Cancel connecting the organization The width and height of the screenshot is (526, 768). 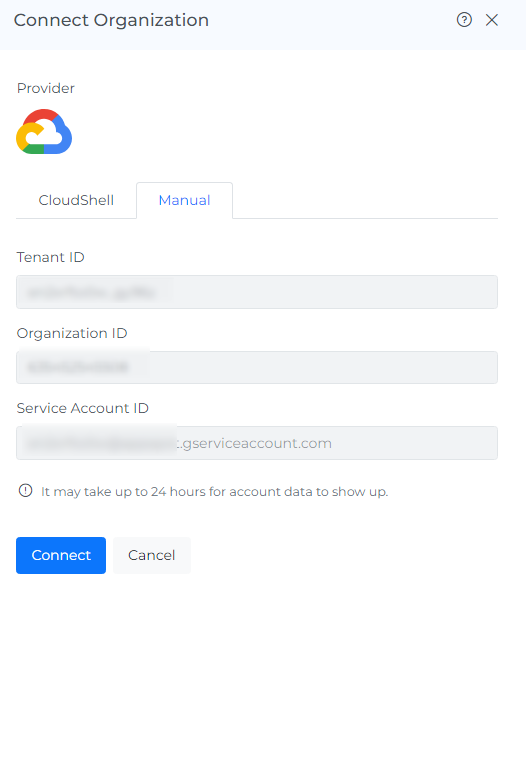[152, 555]
